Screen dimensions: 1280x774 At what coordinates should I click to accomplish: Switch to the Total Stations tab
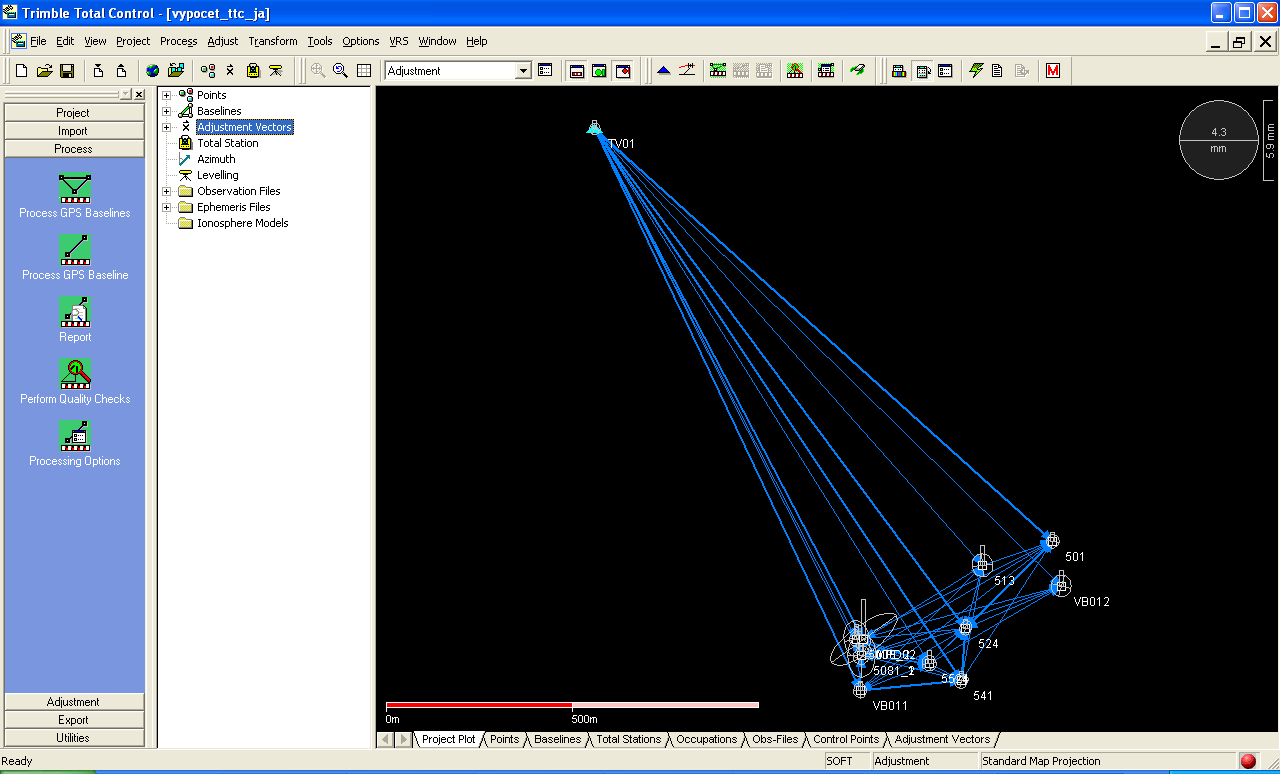click(628, 739)
